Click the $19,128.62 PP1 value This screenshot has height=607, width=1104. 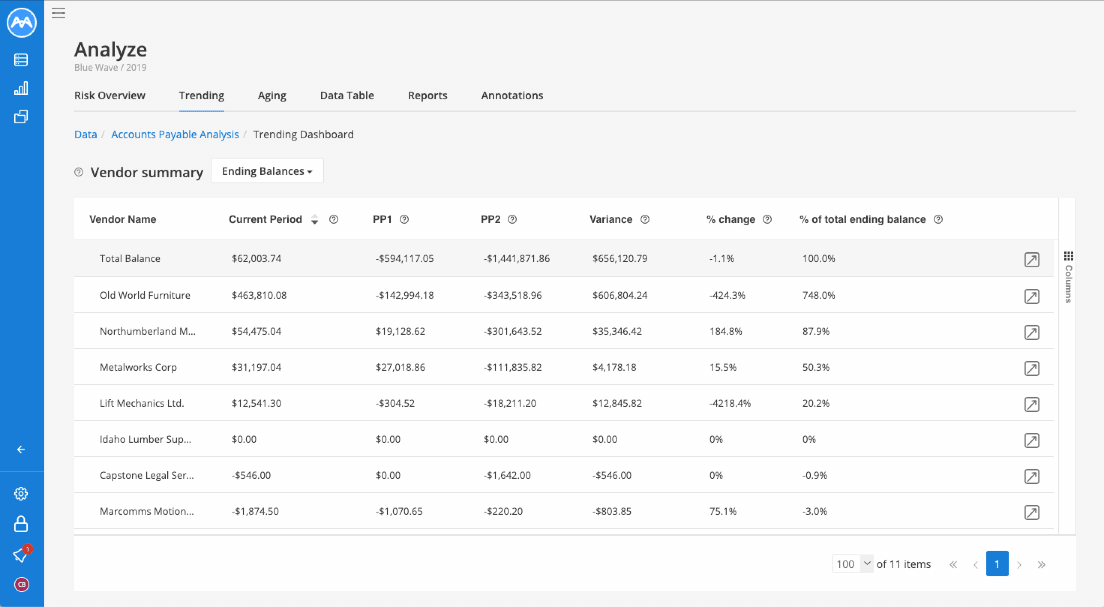(x=400, y=332)
